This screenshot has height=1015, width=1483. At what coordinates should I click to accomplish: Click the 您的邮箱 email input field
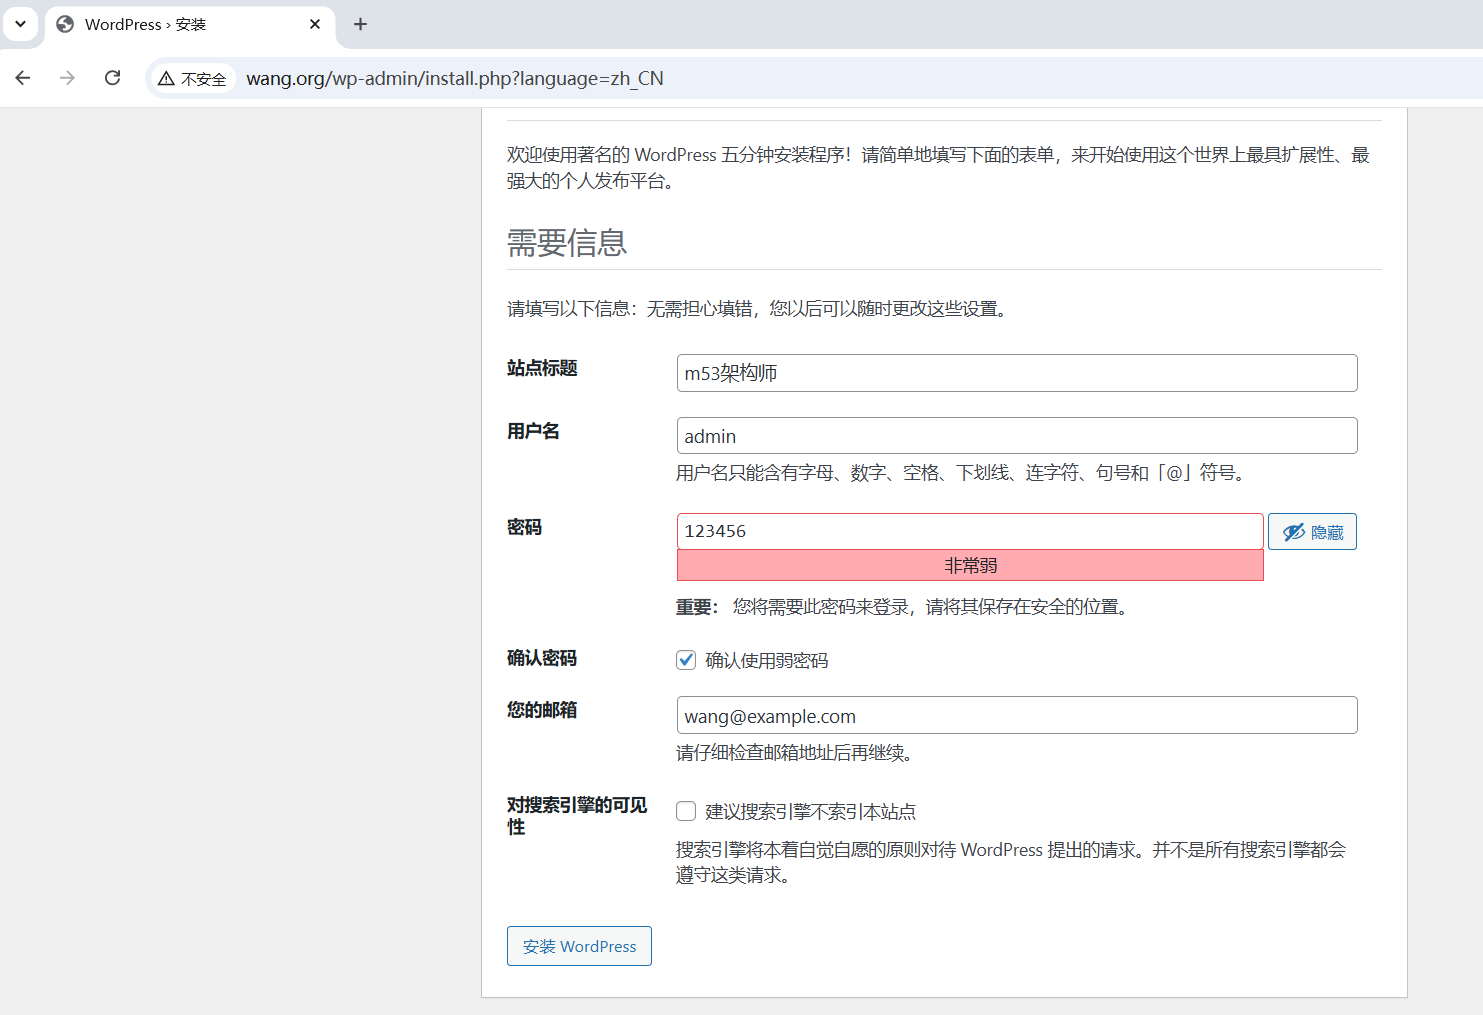click(1017, 715)
